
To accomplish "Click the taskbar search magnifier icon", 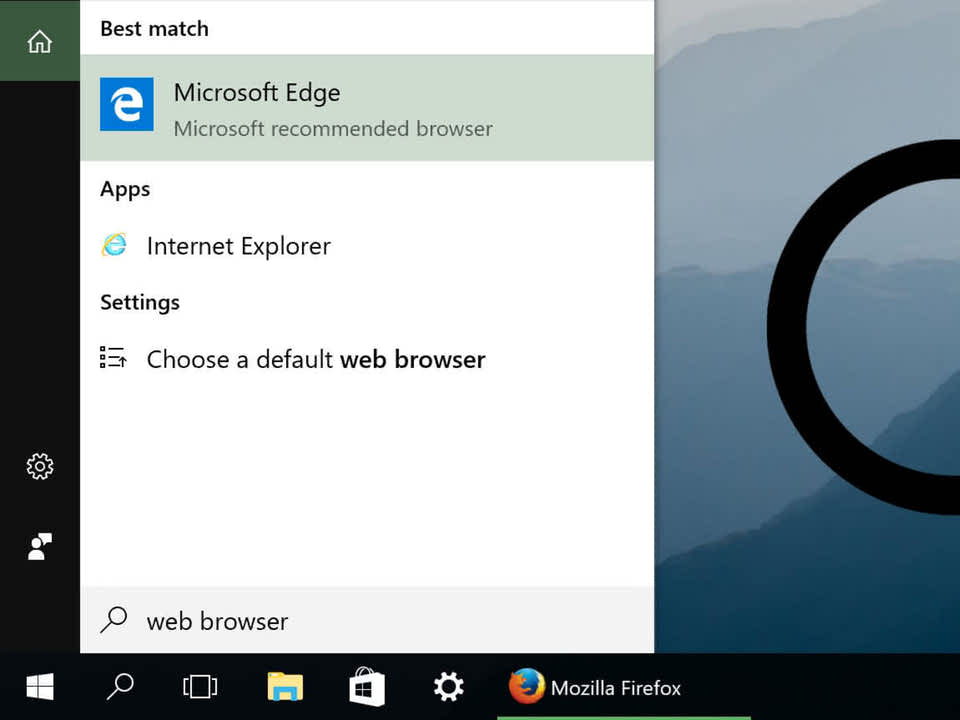I will tap(119, 687).
